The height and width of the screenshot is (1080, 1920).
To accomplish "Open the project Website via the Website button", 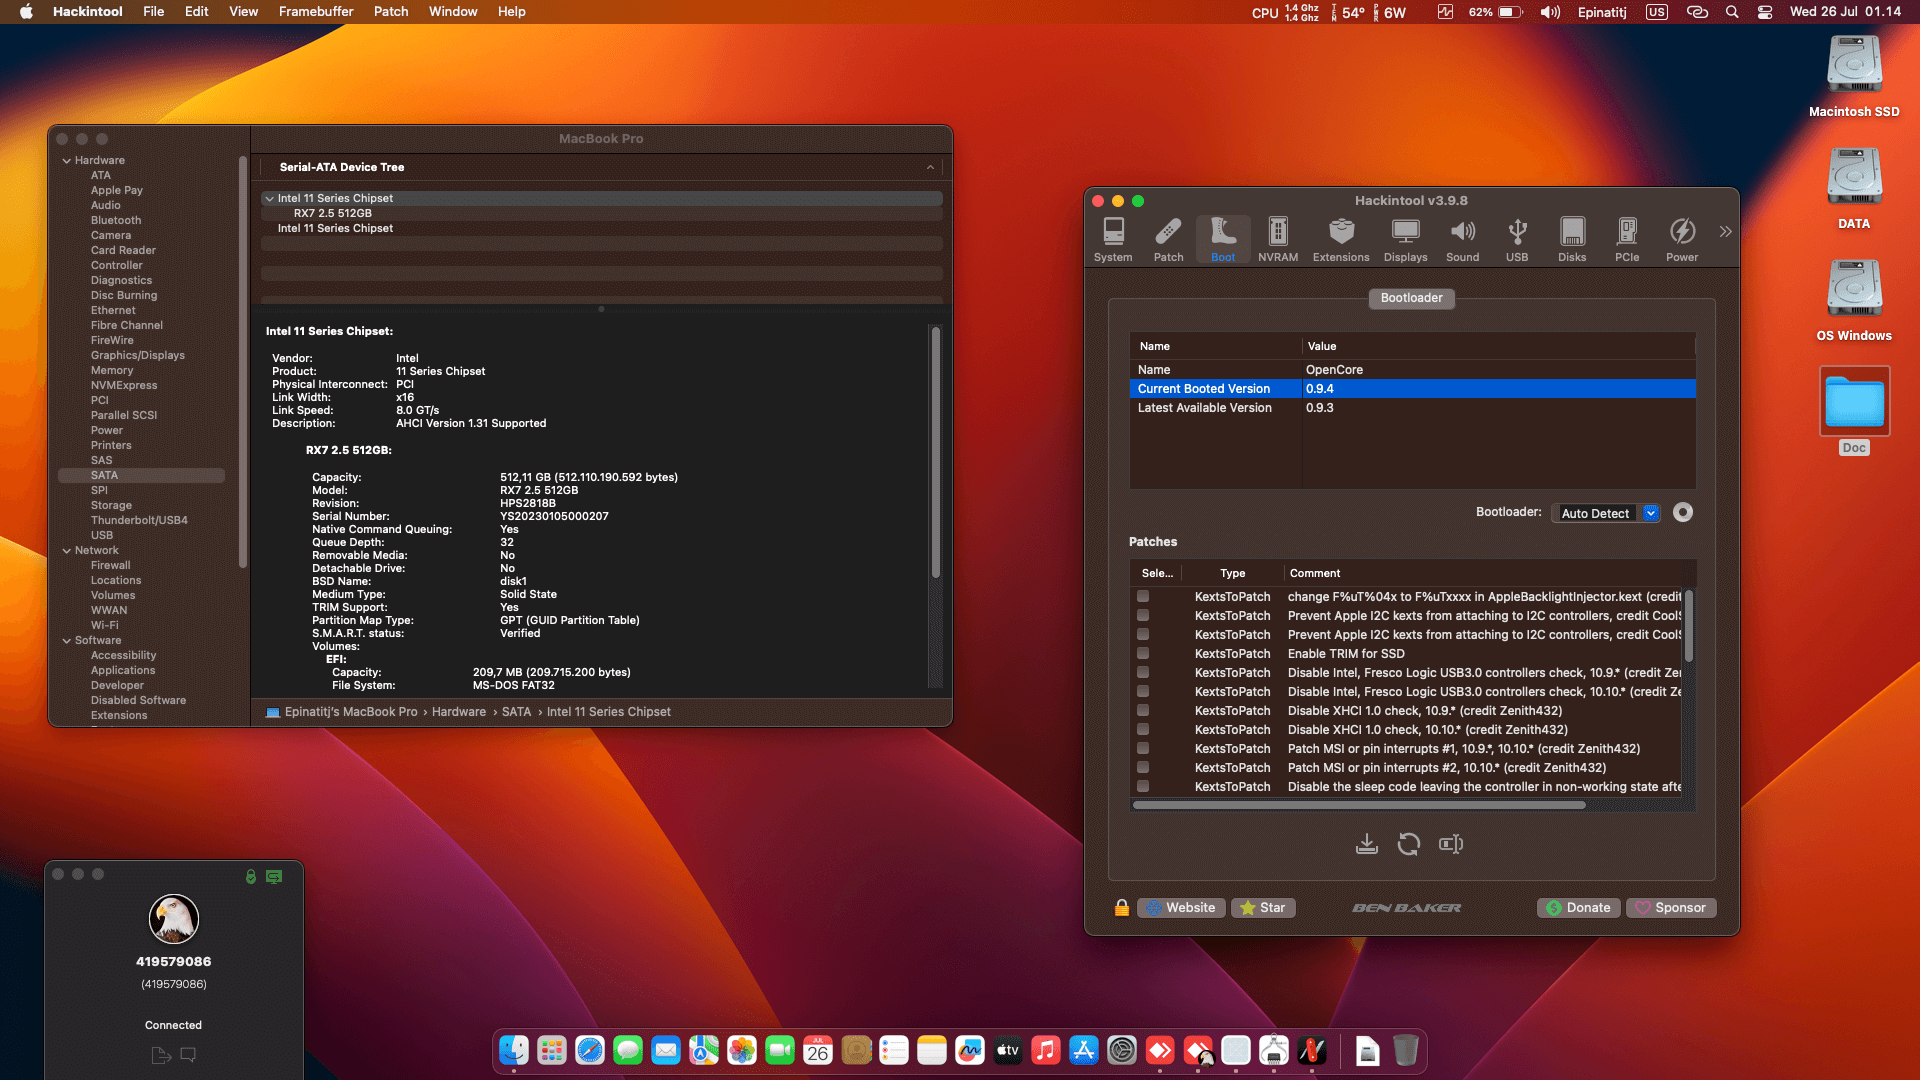I will point(1181,907).
